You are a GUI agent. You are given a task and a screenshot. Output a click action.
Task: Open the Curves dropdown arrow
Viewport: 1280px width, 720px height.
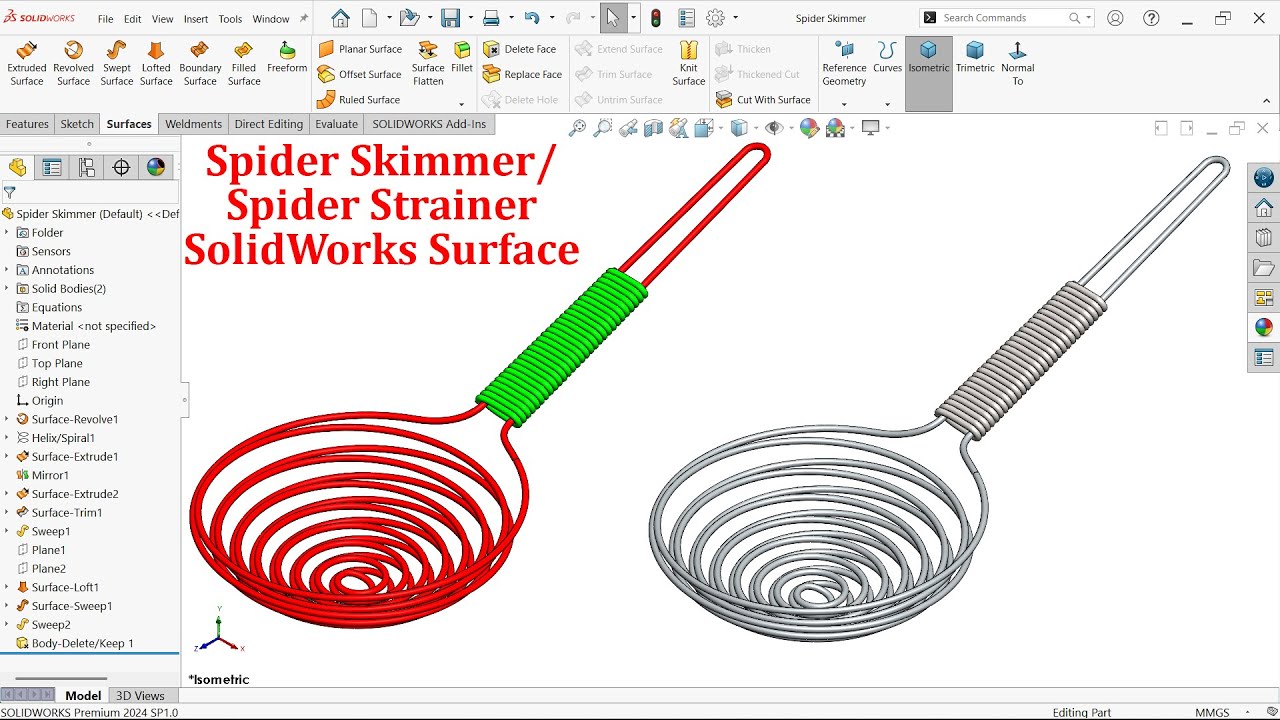point(887,104)
